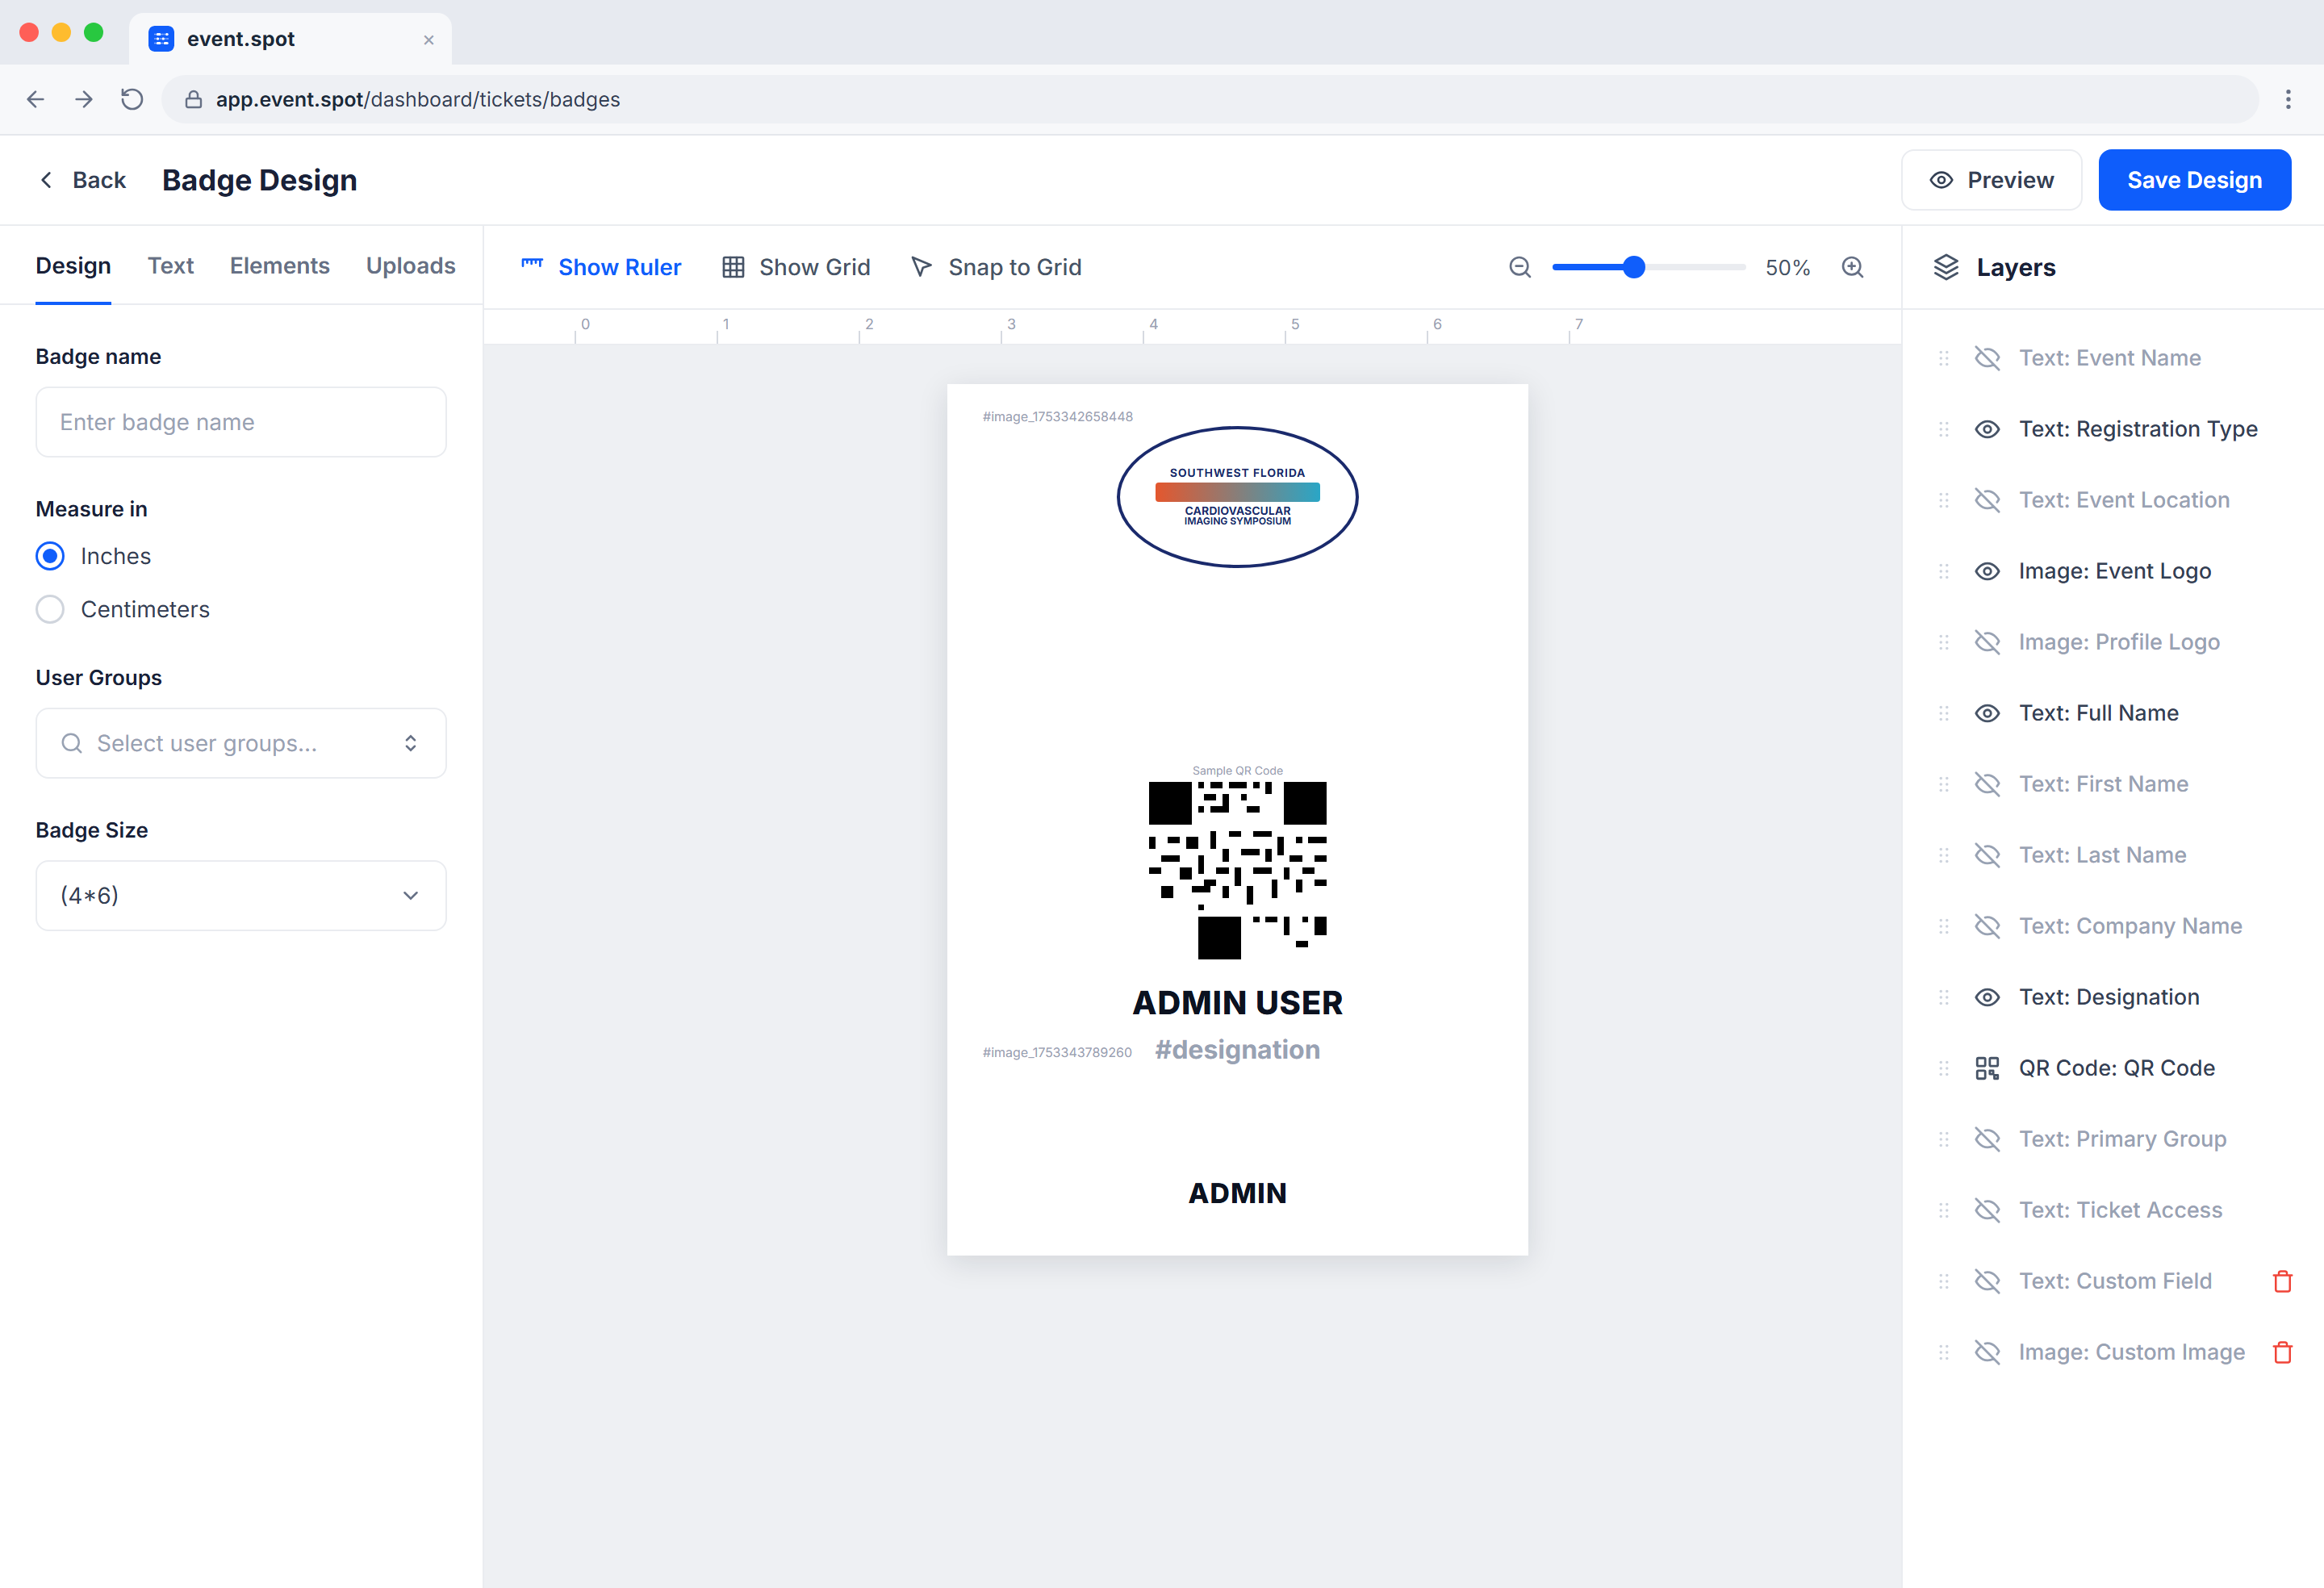Click the QR Code layer icon
Image resolution: width=2324 pixels, height=1588 pixels.
(1987, 1068)
